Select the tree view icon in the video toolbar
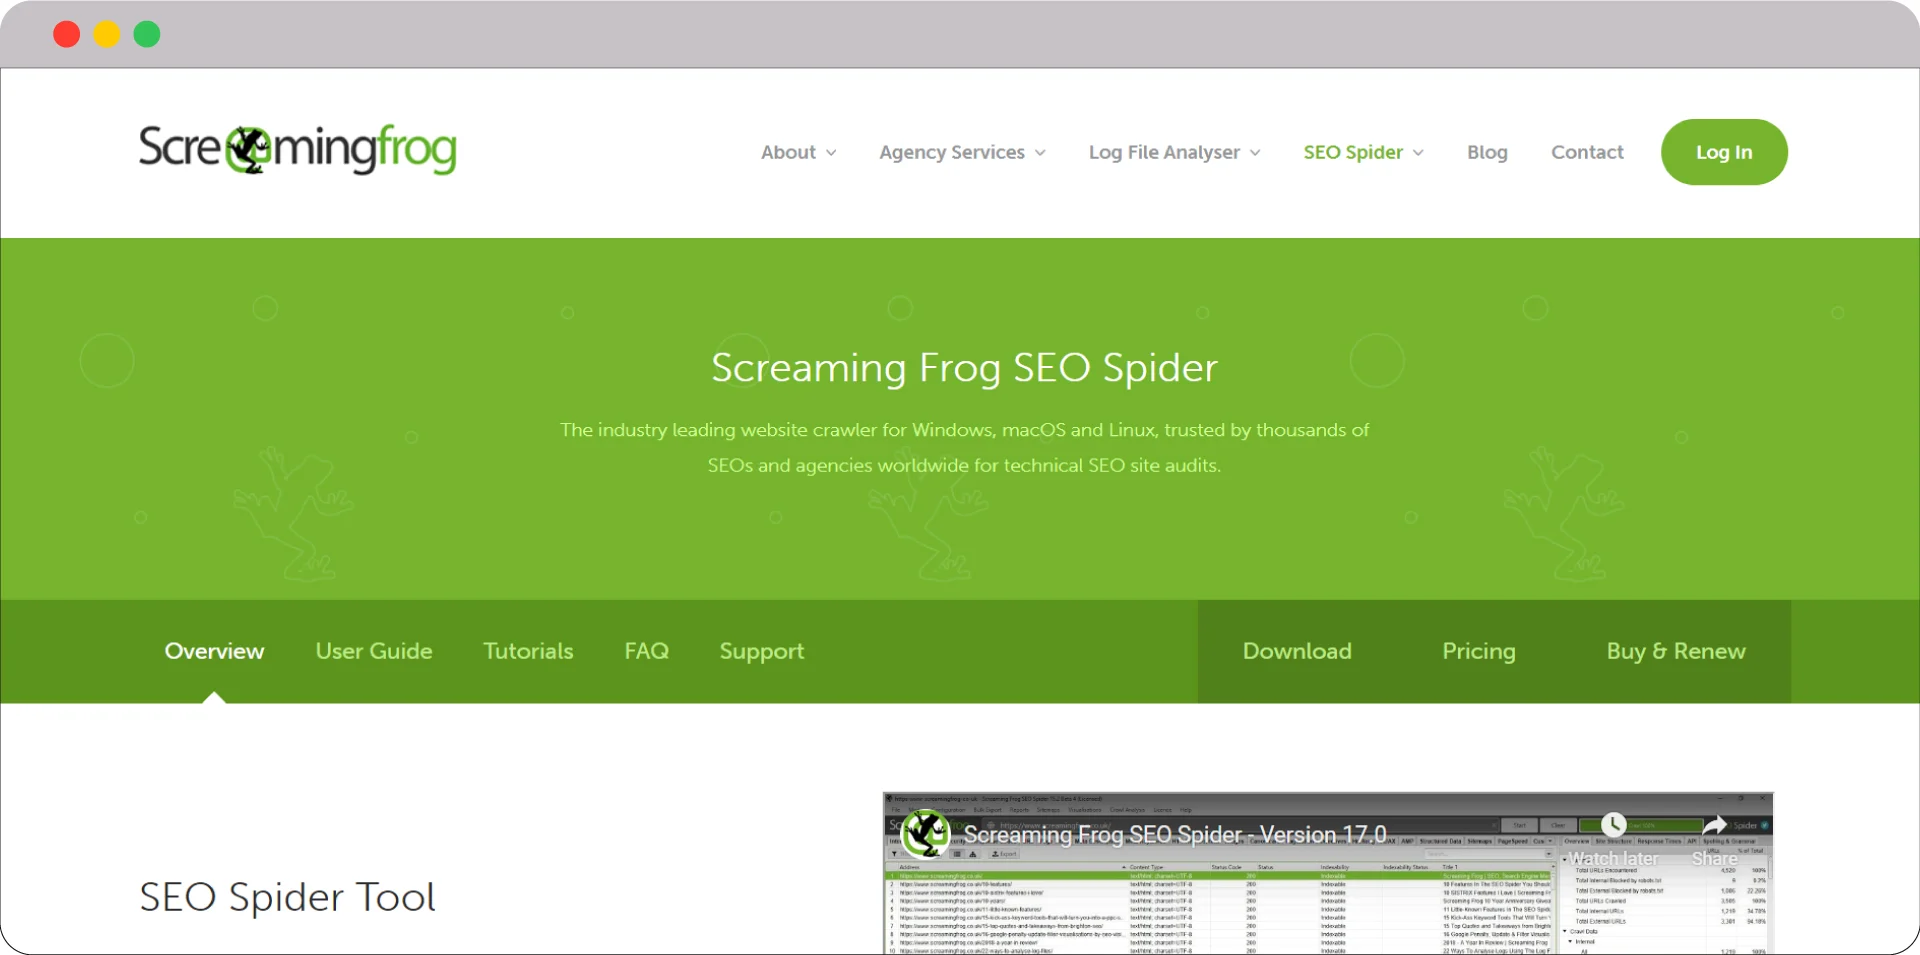The image size is (1920, 955). coord(972,854)
